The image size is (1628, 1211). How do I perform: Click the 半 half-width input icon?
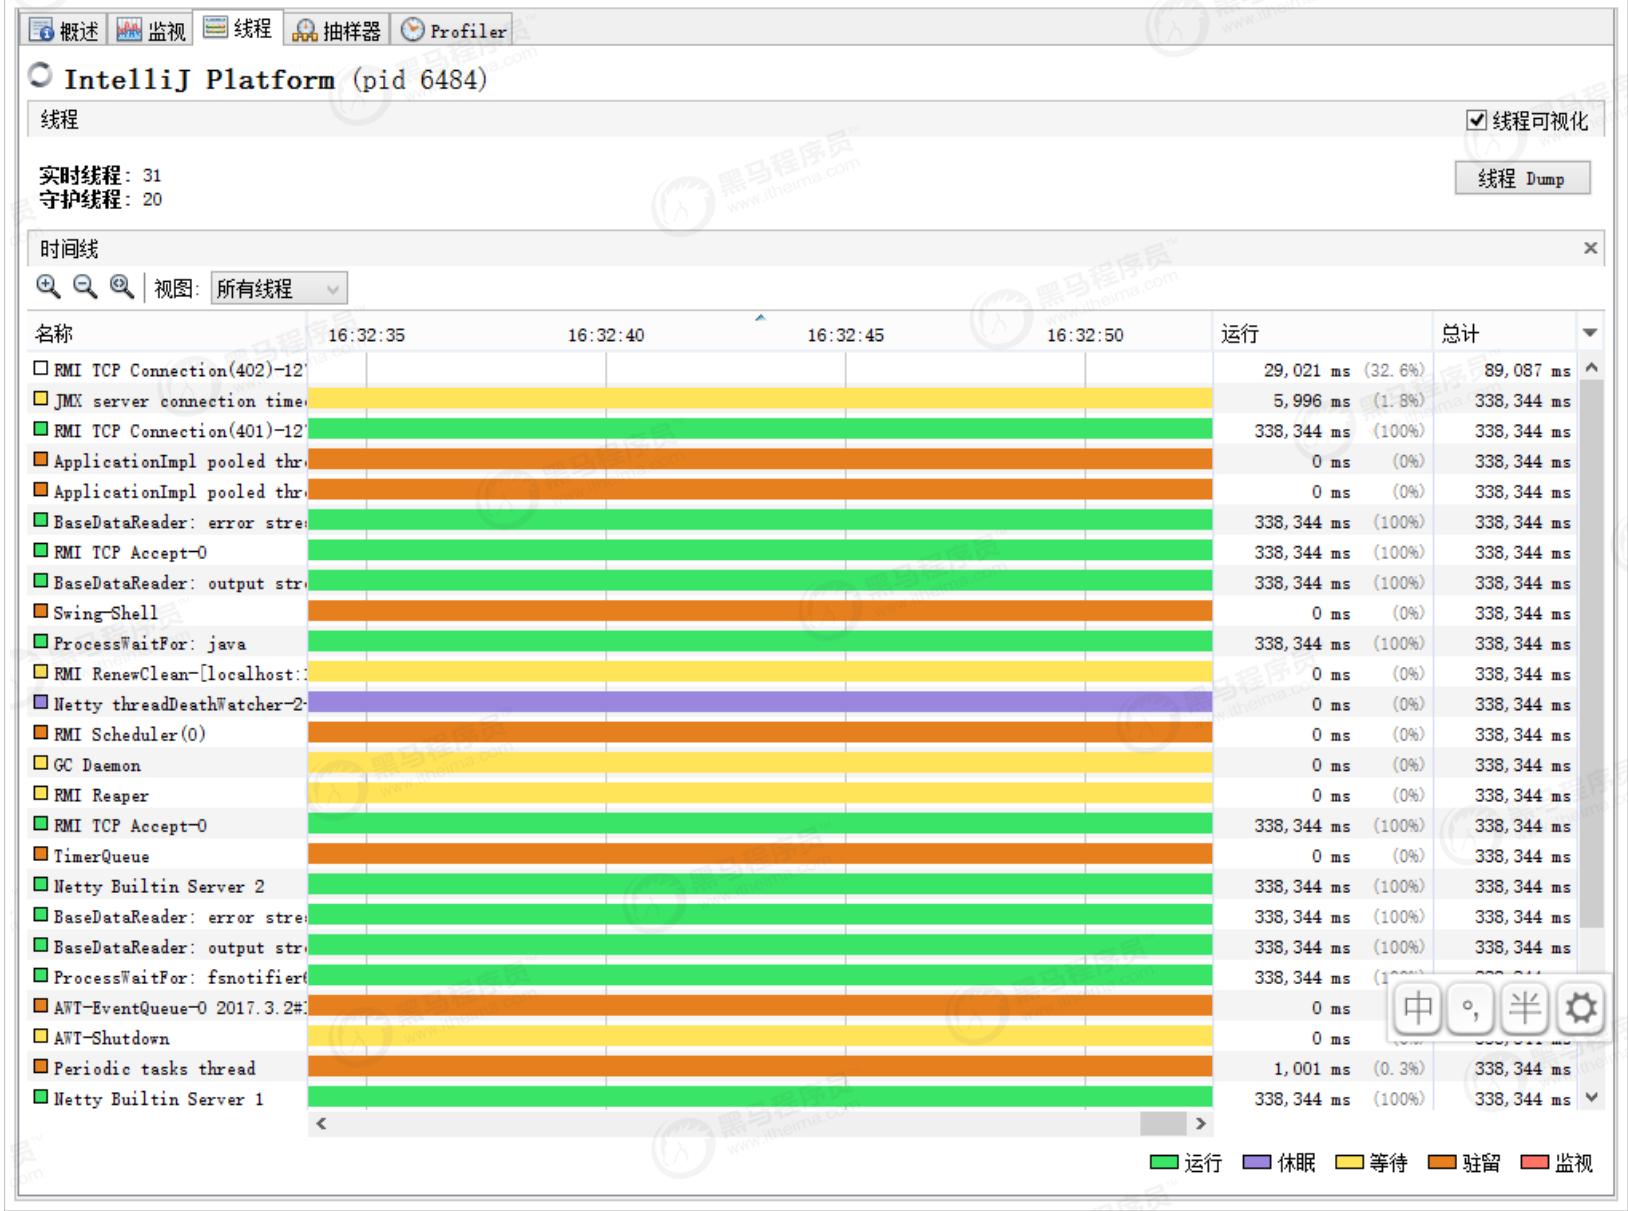(x=1523, y=1009)
